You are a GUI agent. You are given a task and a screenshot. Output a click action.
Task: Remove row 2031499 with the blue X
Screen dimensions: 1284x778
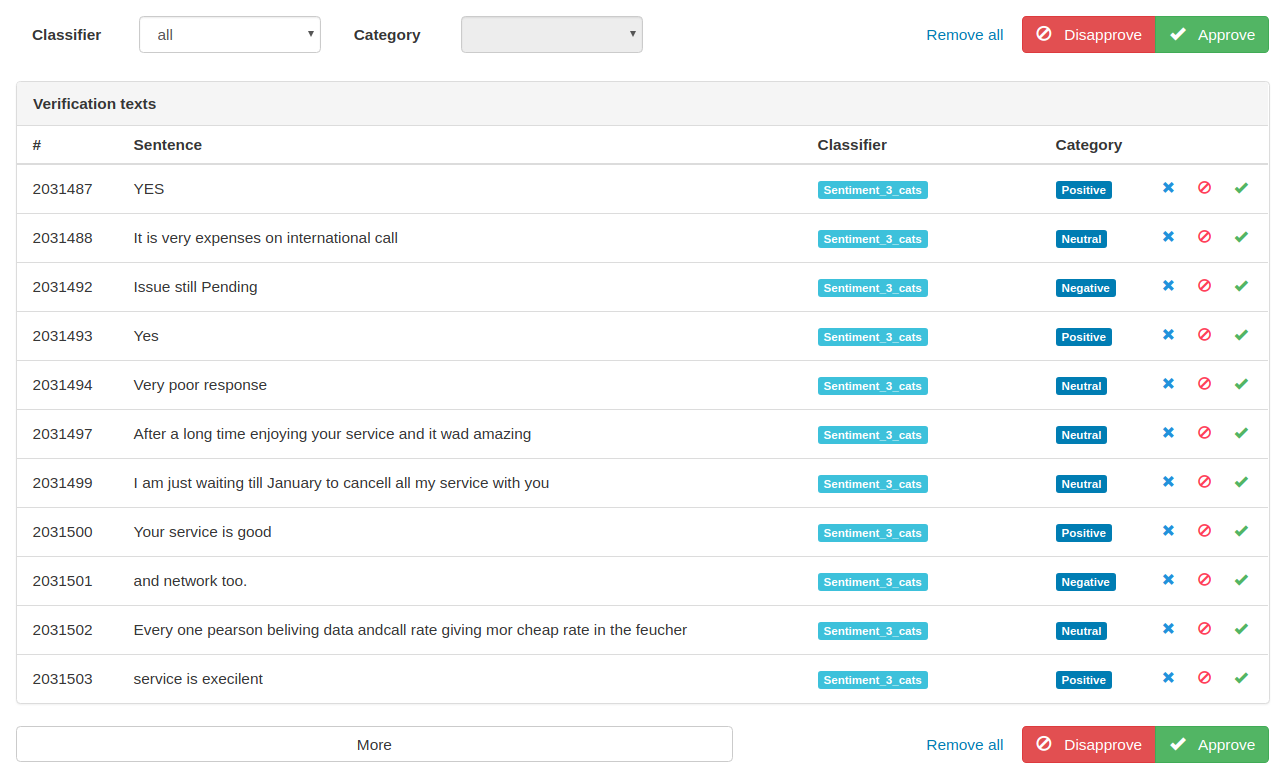point(1168,482)
